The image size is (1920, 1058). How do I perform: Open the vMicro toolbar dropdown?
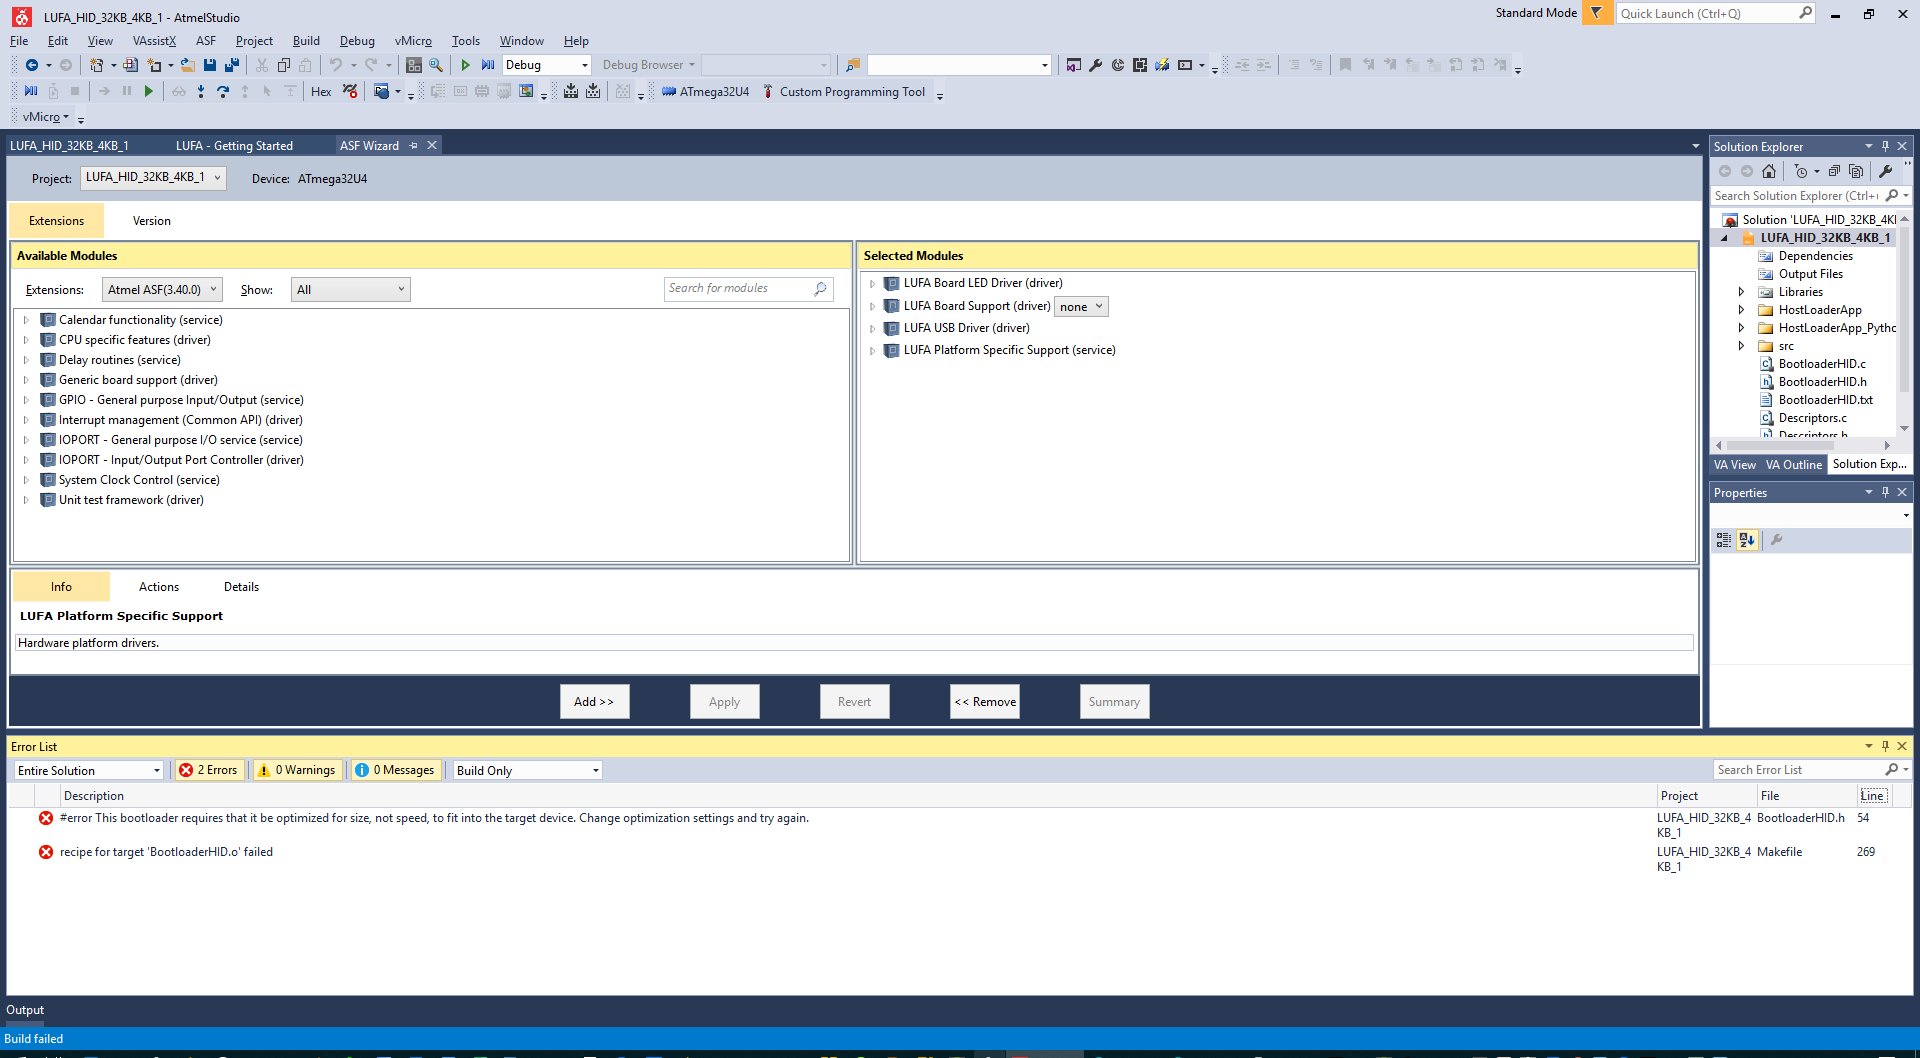46,117
